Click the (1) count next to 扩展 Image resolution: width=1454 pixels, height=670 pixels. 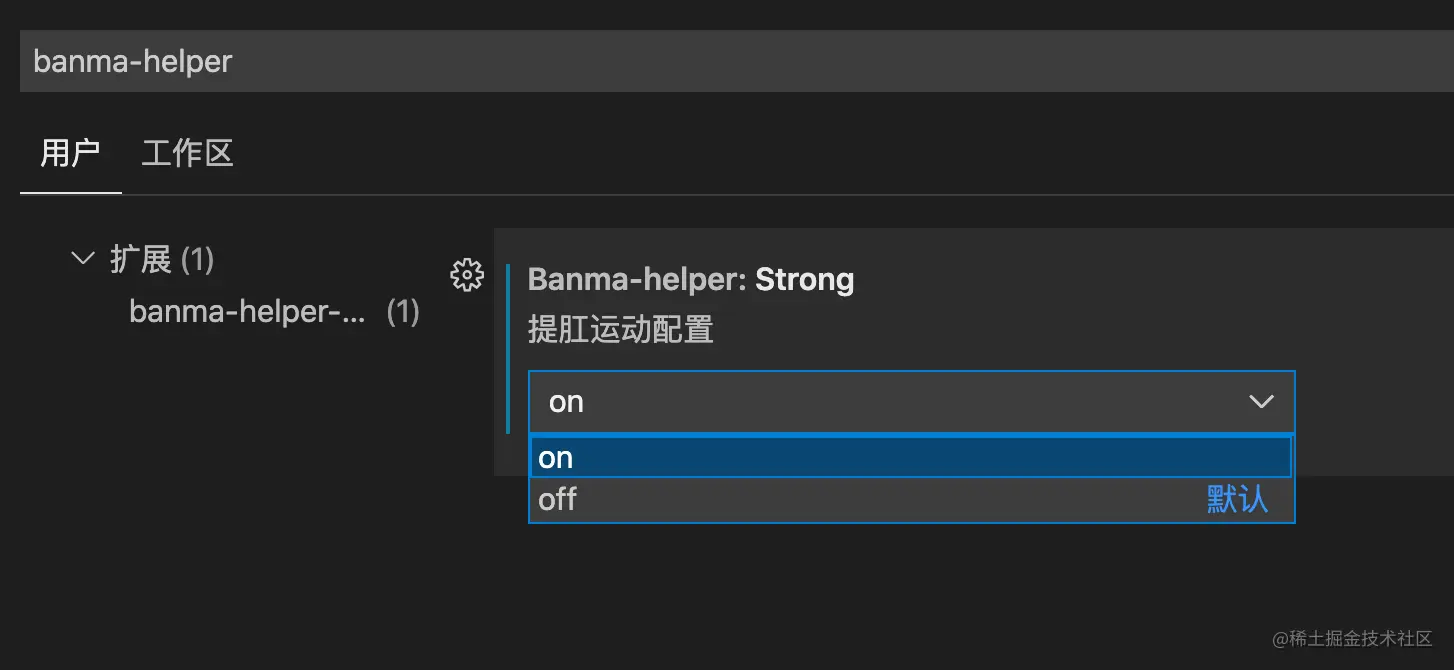click(198, 260)
